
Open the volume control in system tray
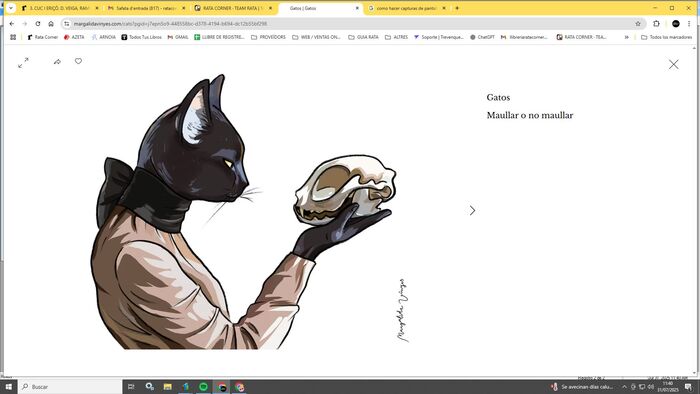650,387
